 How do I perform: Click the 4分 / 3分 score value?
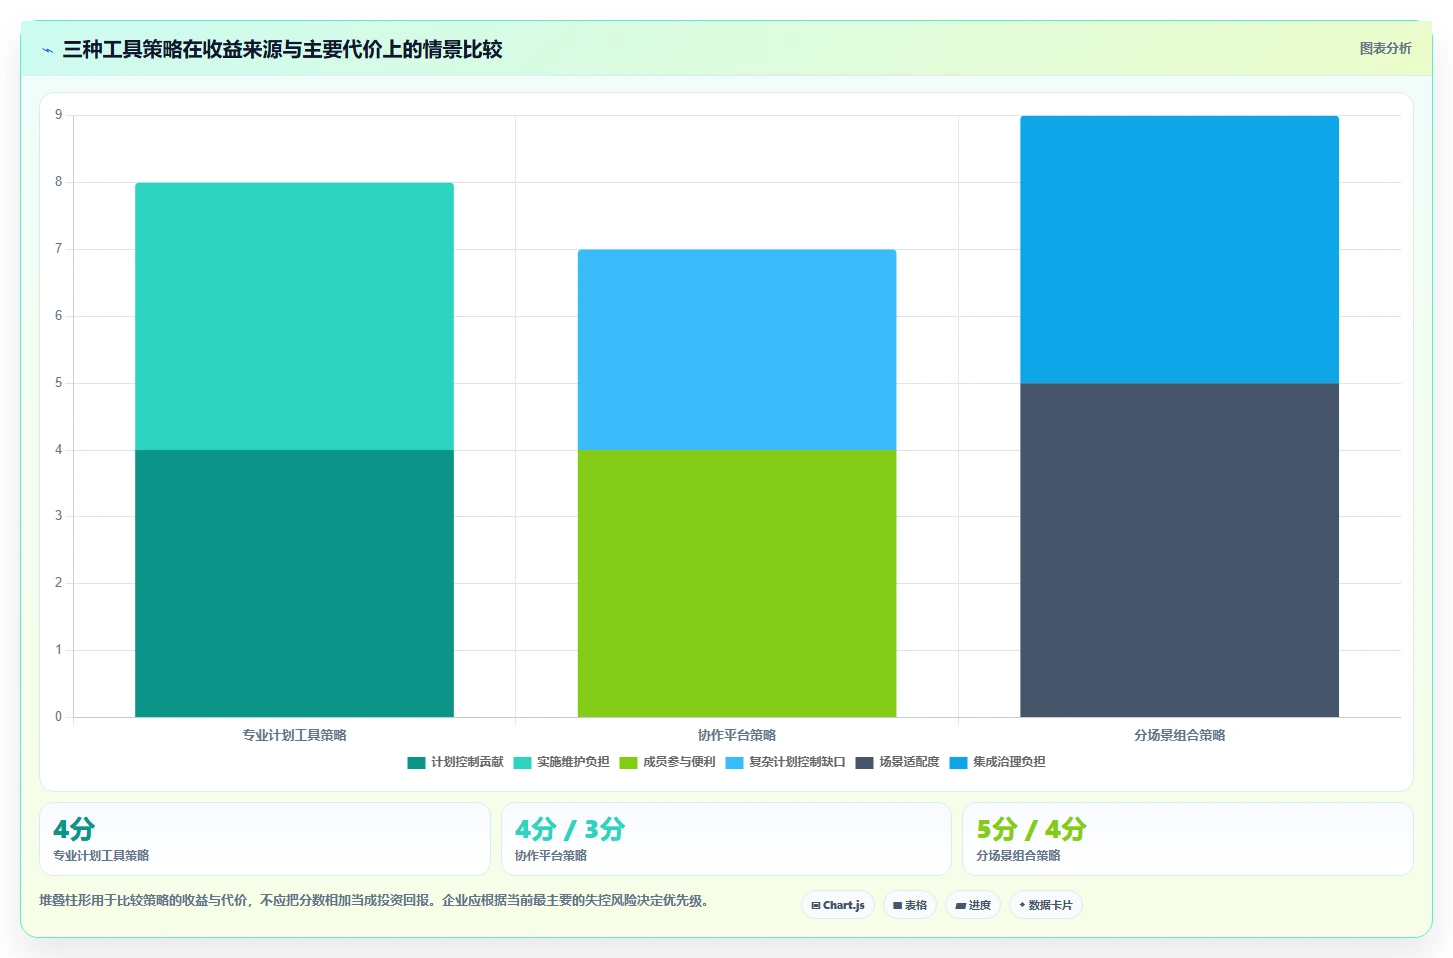[x=570, y=829]
